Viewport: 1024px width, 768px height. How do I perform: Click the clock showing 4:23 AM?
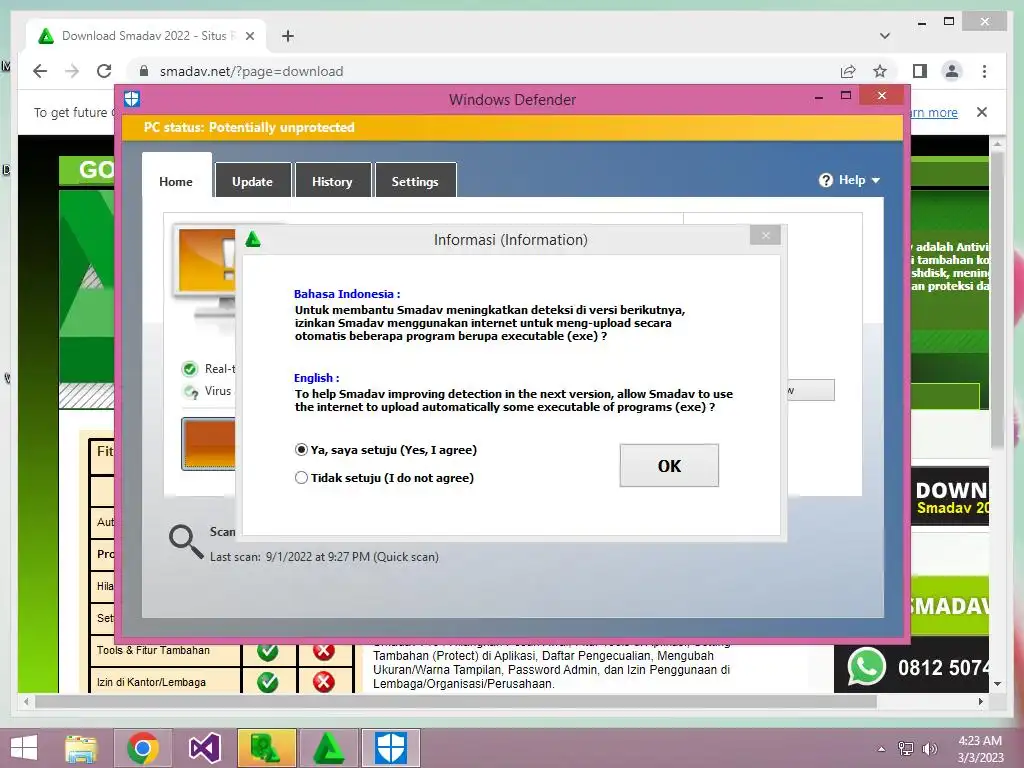point(980,749)
